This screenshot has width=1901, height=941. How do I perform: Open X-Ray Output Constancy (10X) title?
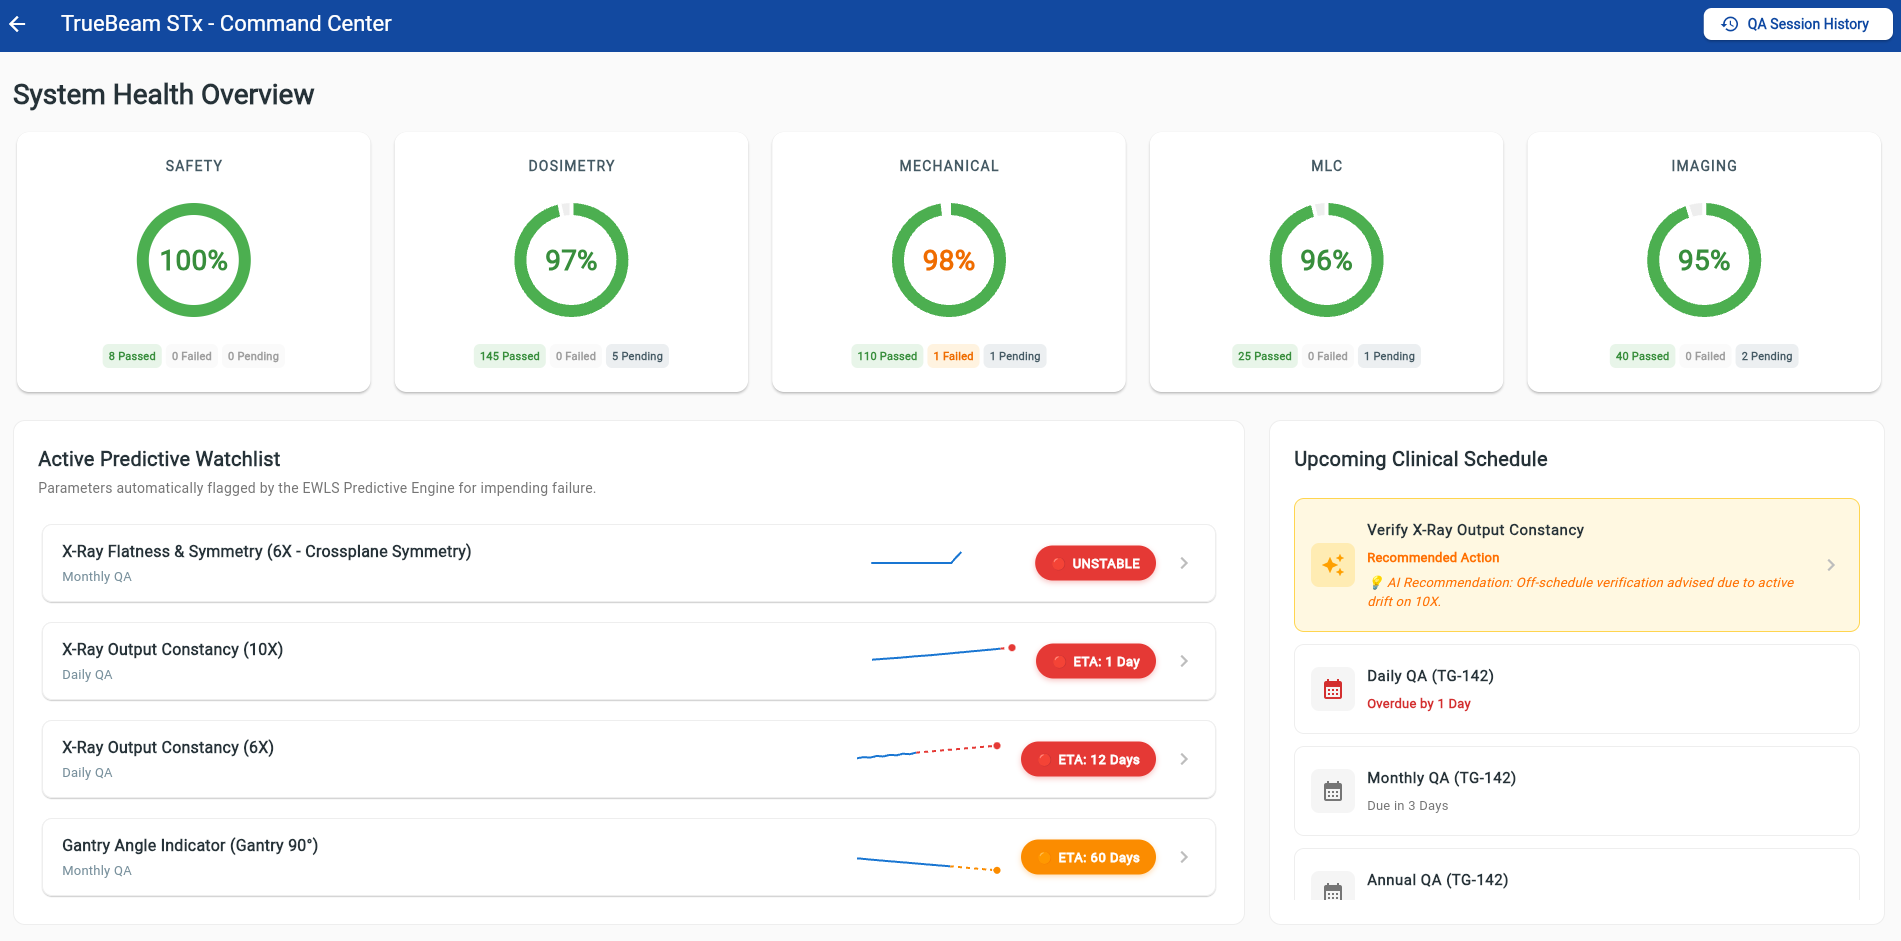pos(172,649)
